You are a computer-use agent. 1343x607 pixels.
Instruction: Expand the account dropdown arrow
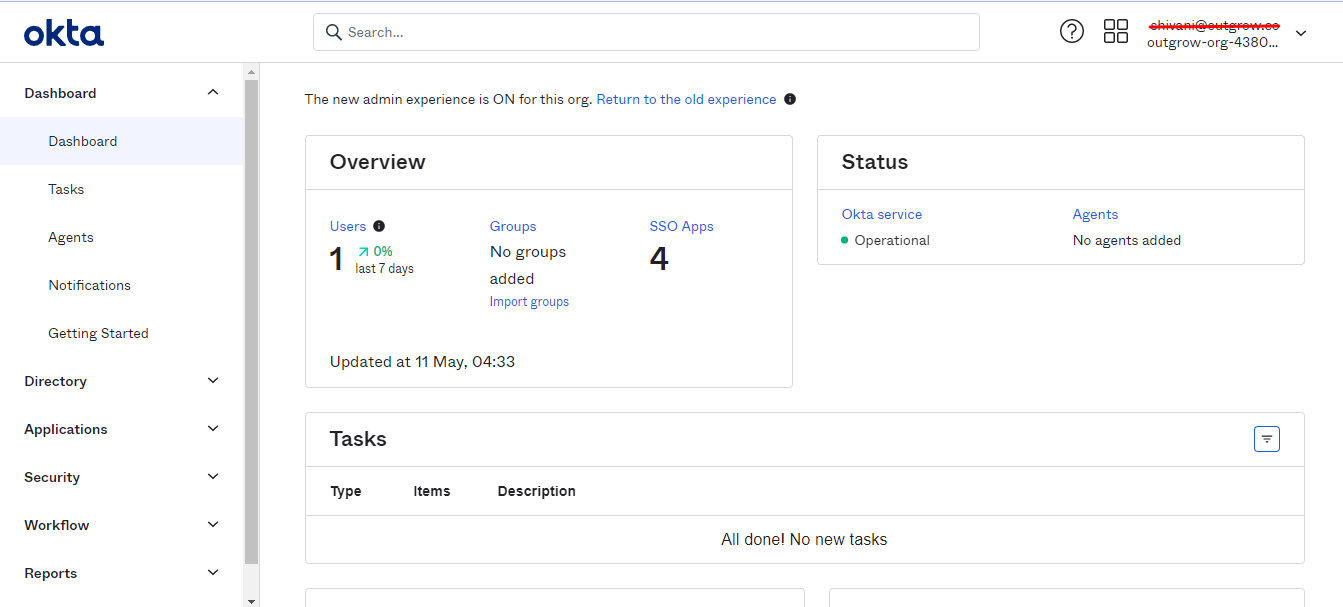tap(1301, 33)
